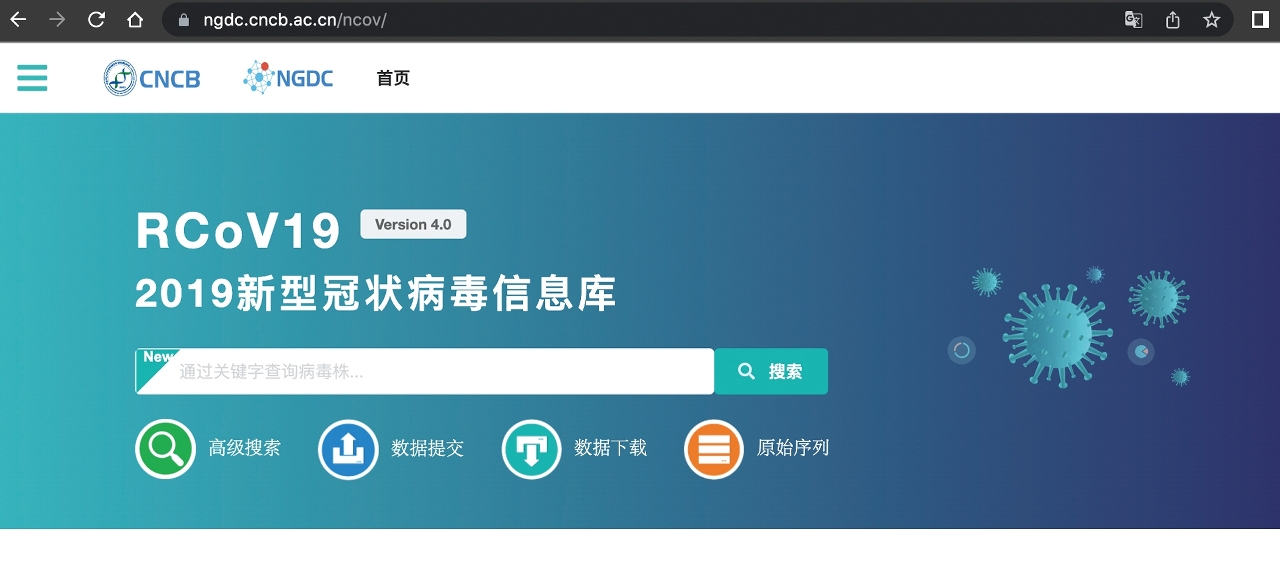Open the green hamburger menu
This screenshot has height=565, width=1280.
[x=32, y=78]
